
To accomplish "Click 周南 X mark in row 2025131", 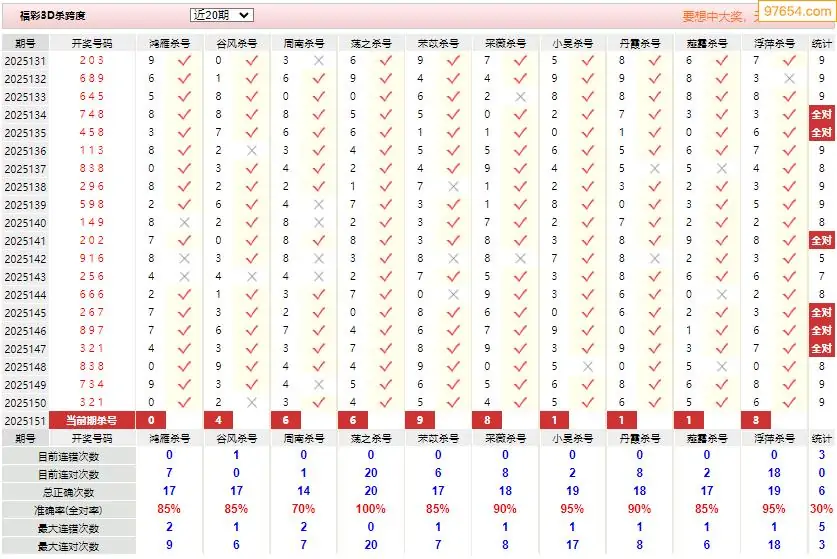I will (319, 61).
